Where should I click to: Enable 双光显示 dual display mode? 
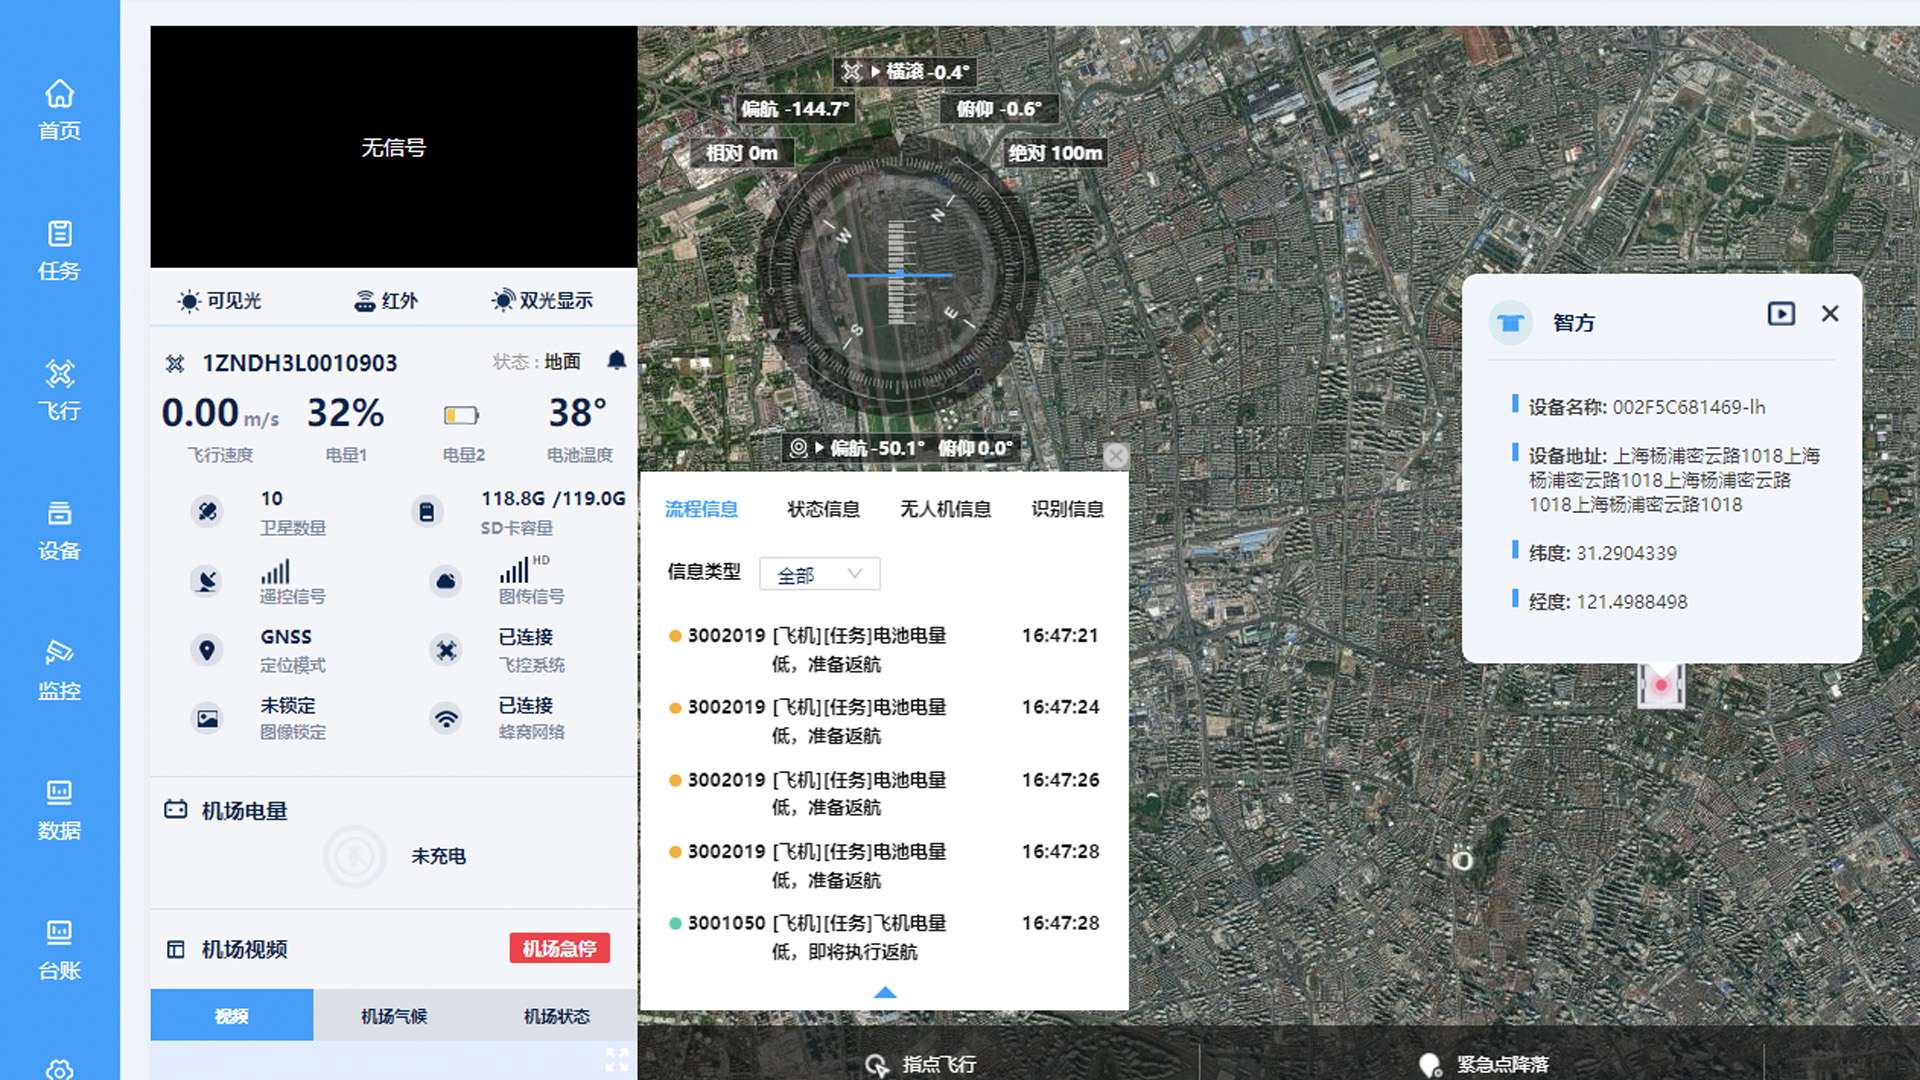tap(543, 301)
